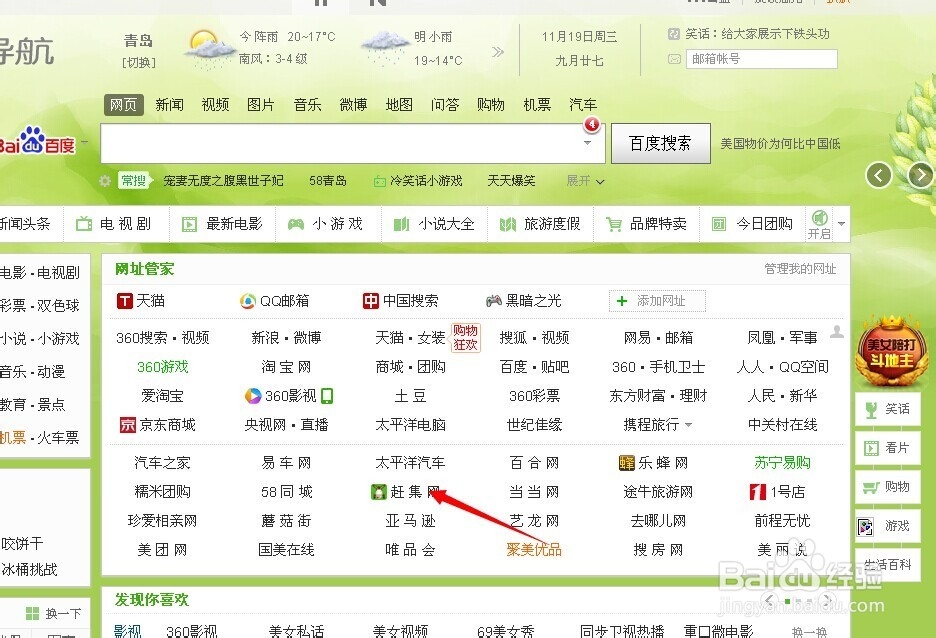Select the 图片 search tab
Image resolution: width=936 pixels, height=638 pixels.
261,104
